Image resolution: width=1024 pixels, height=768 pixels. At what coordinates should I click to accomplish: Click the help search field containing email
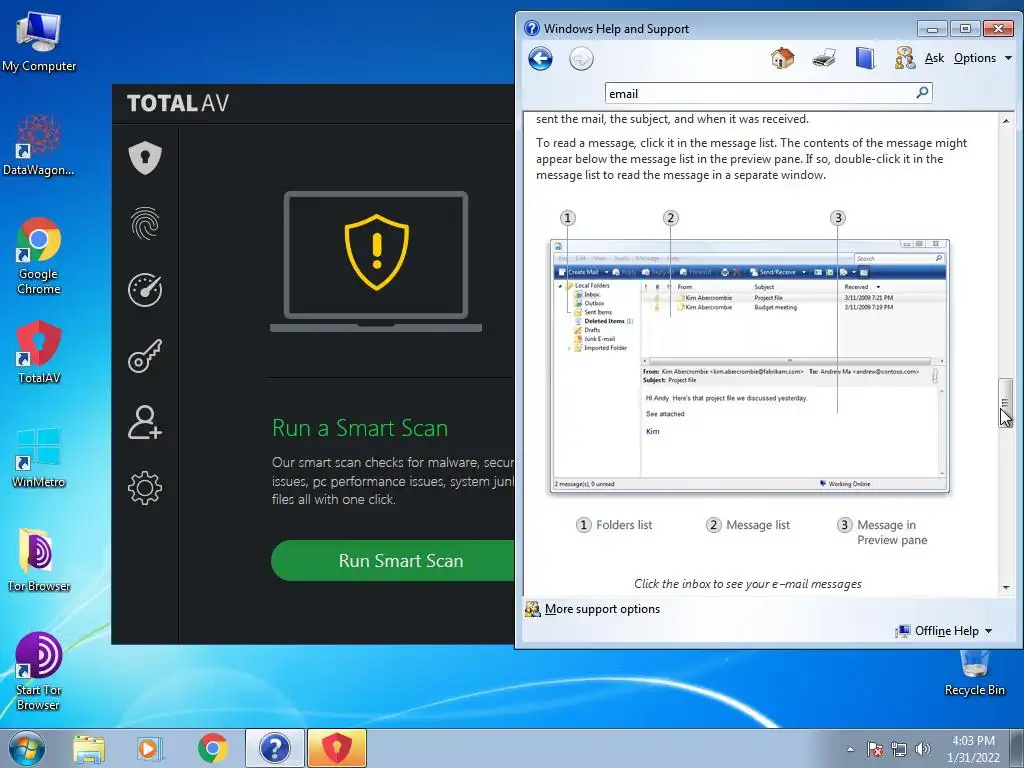[759, 93]
